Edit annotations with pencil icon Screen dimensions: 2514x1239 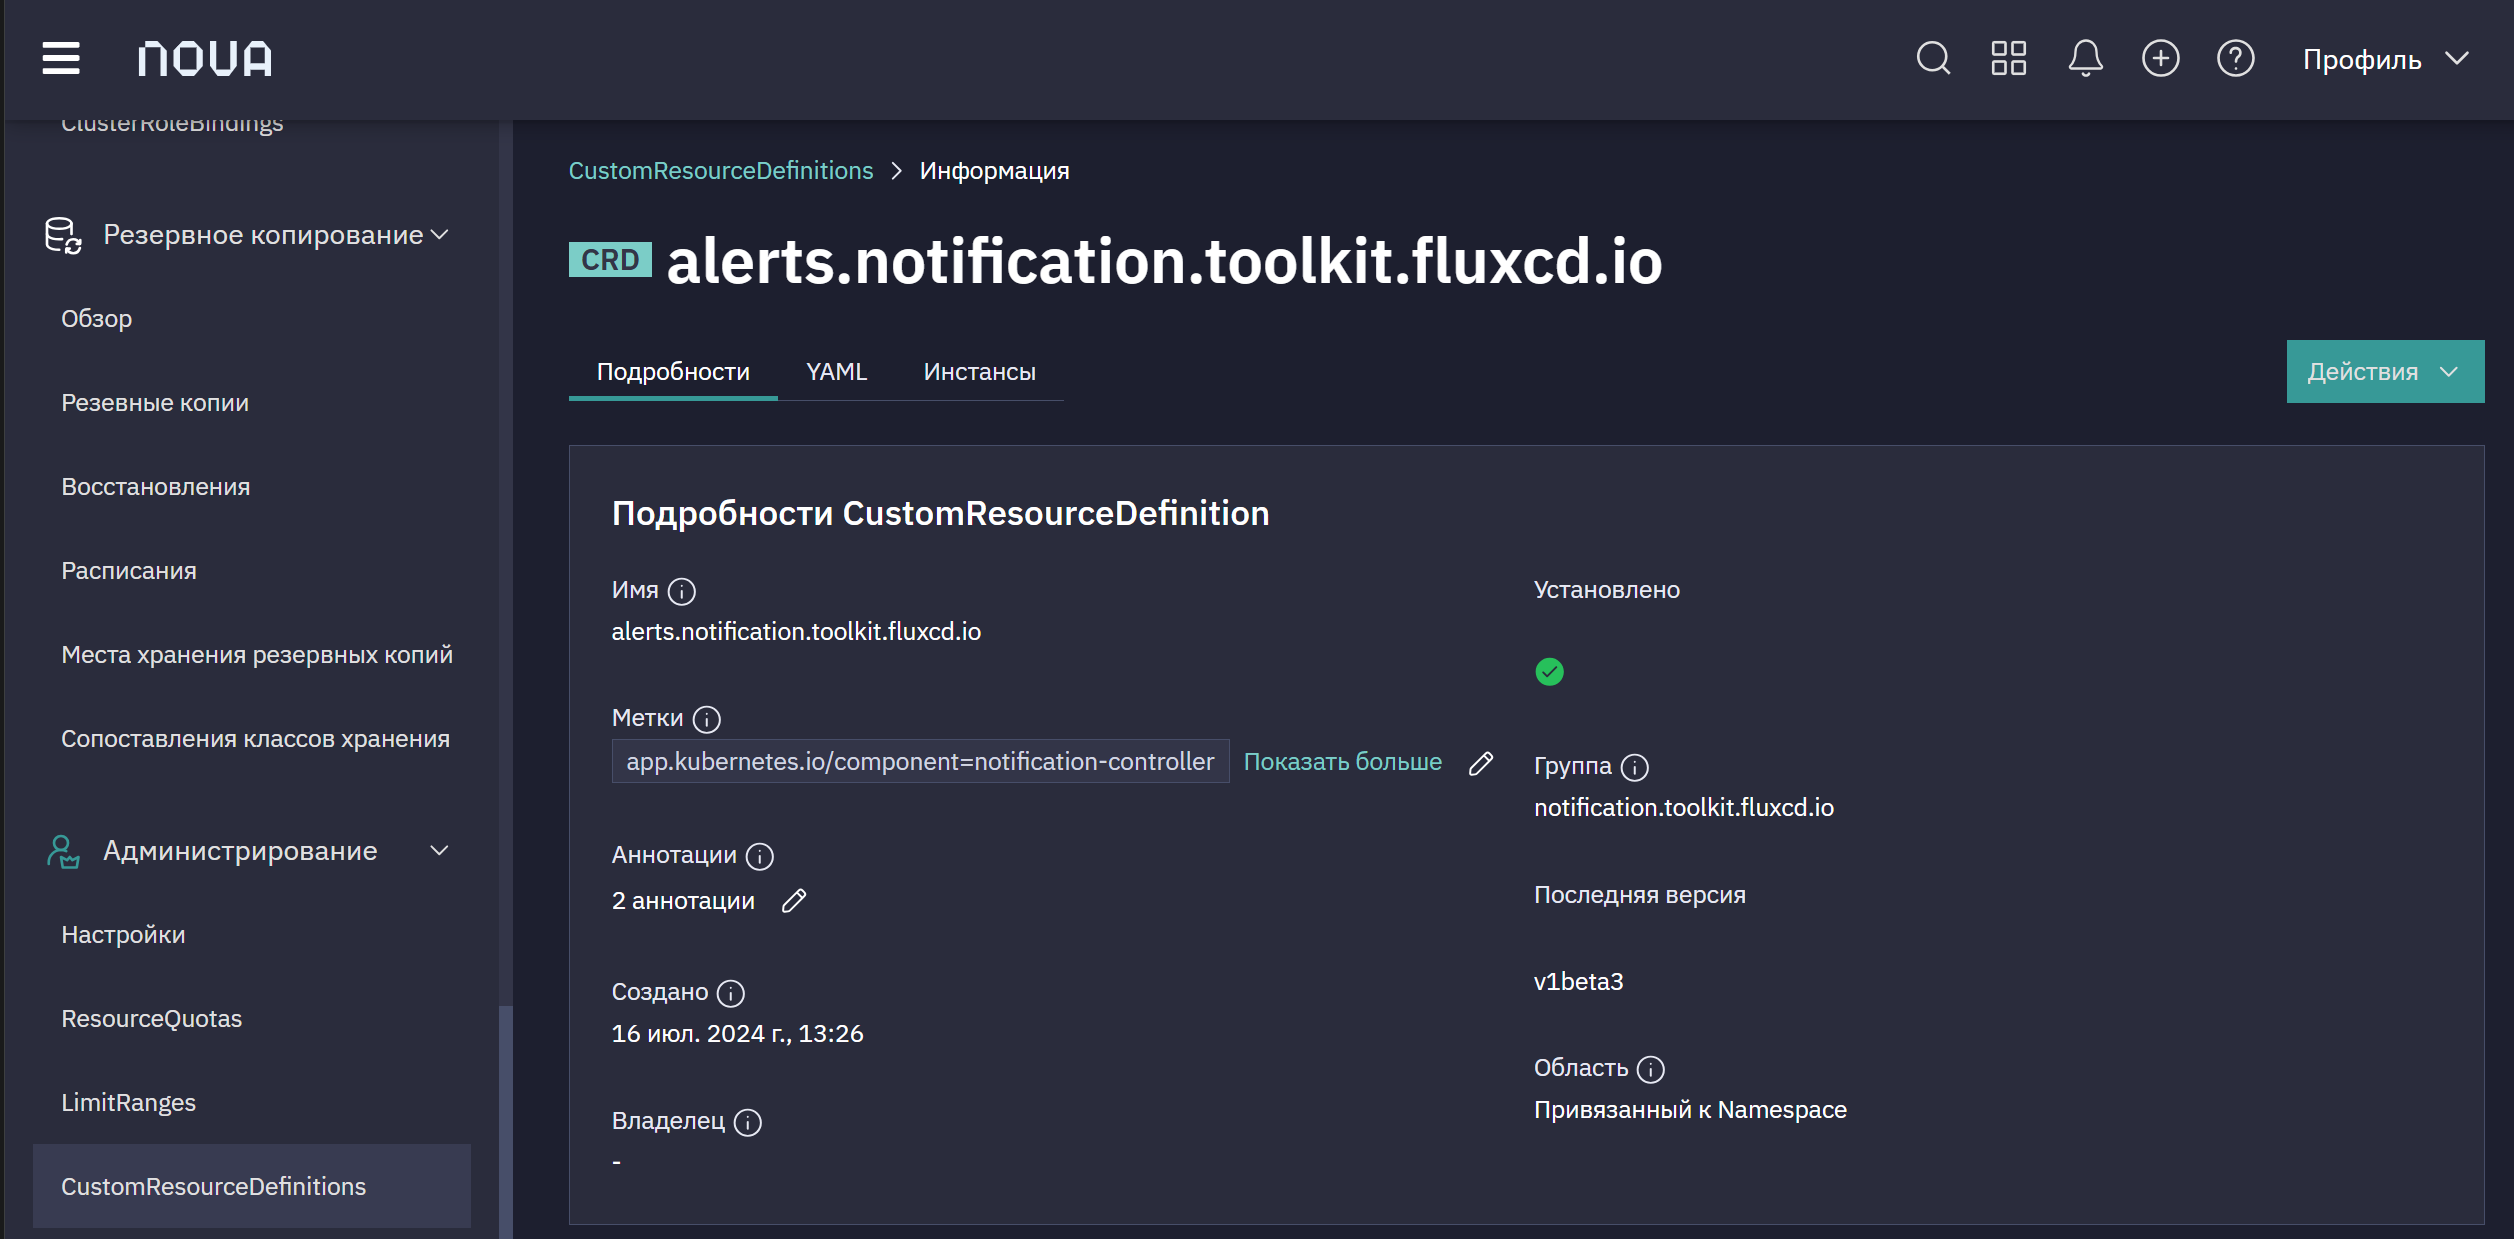794,901
